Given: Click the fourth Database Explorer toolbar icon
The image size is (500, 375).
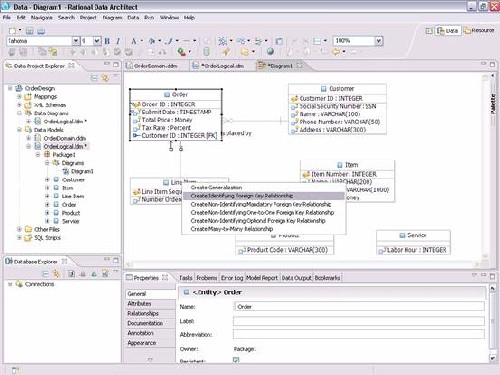Looking at the screenshot, I should [x=83, y=274].
